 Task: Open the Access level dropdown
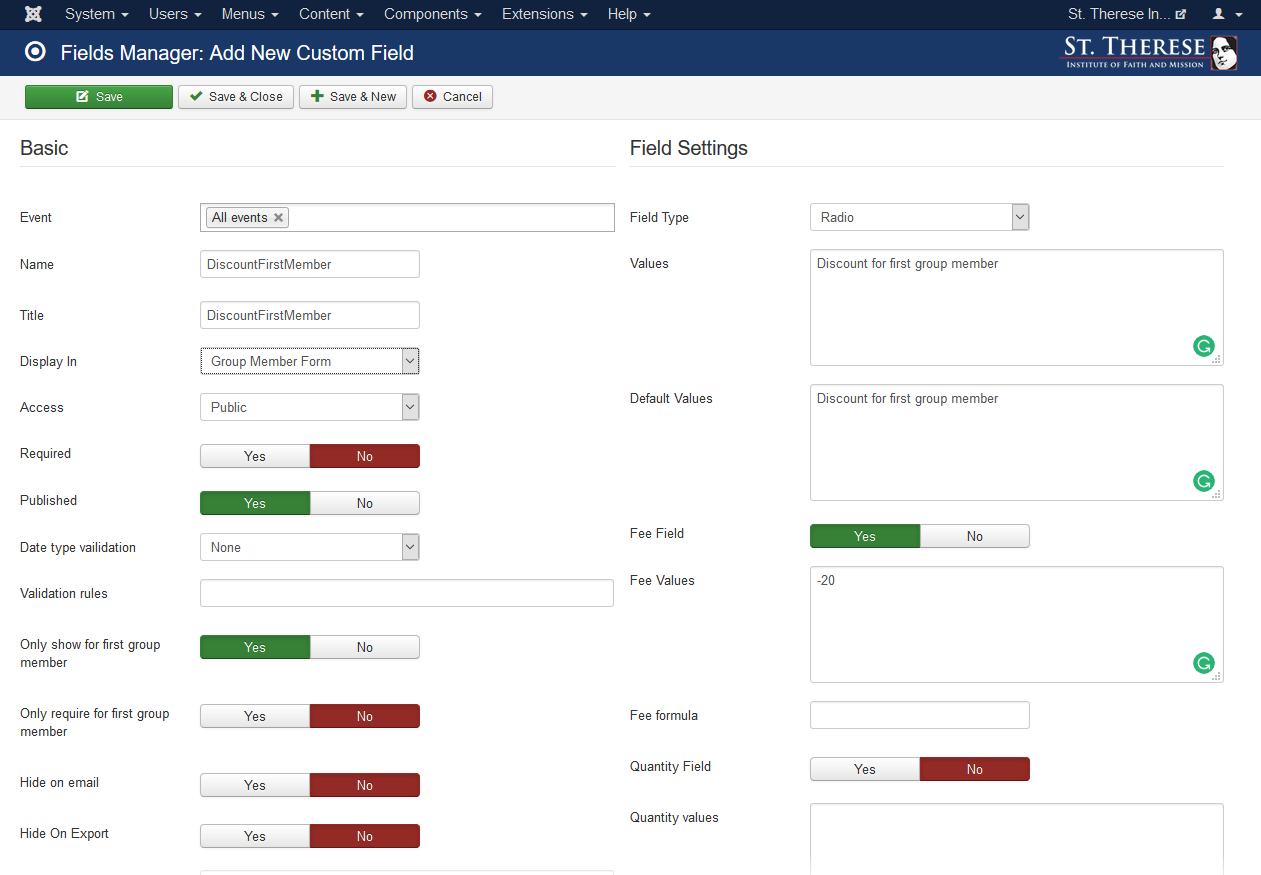coord(309,407)
